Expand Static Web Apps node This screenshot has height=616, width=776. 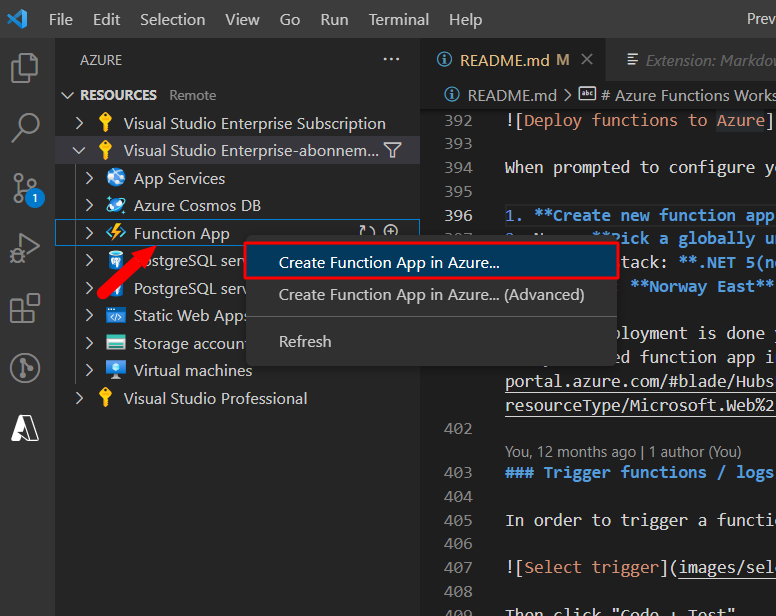point(89,316)
